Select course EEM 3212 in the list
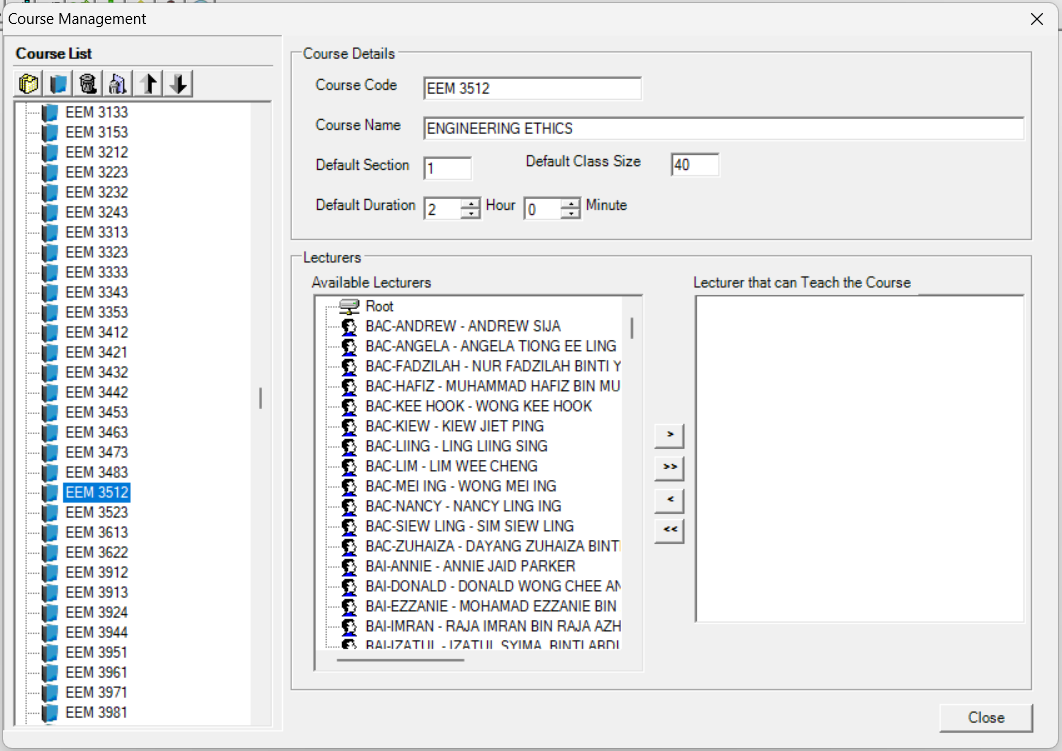 click(x=97, y=152)
